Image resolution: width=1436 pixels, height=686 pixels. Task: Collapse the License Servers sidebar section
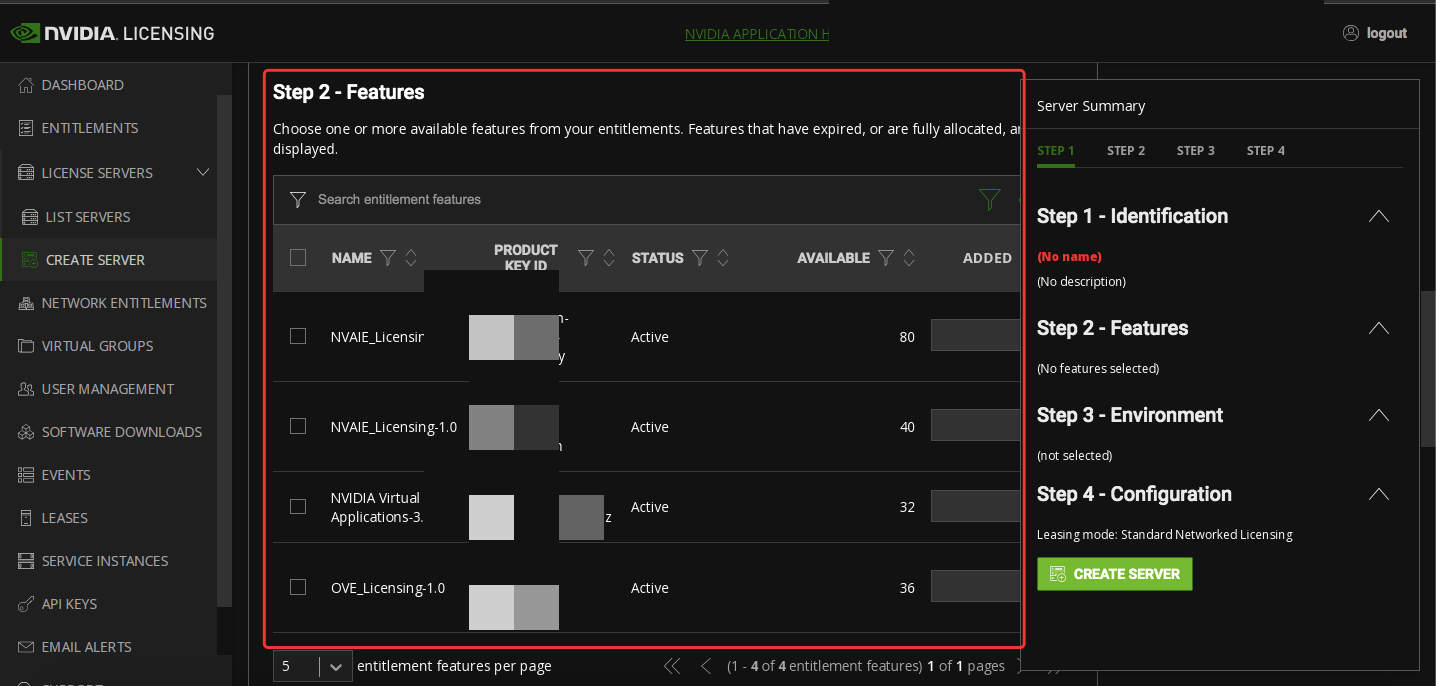point(203,172)
